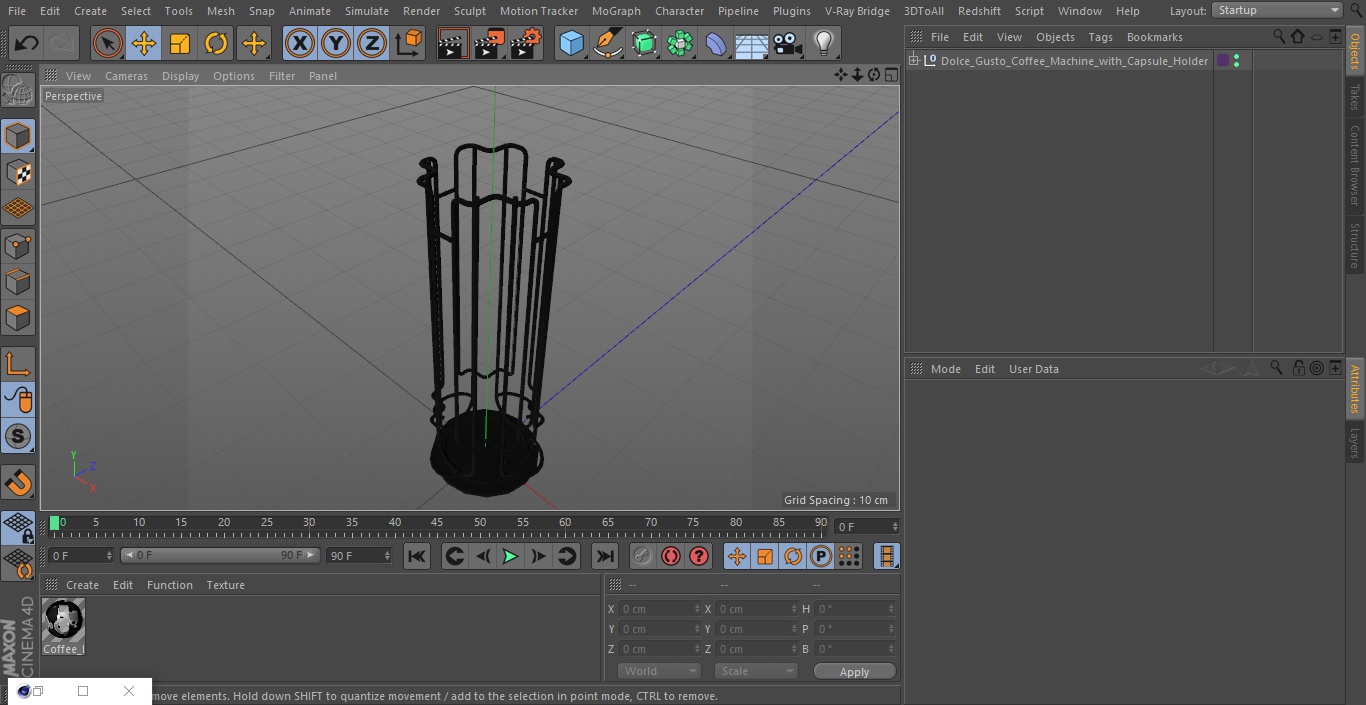The height and width of the screenshot is (705, 1366).
Task: Add a Light object
Action: point(823,43)
